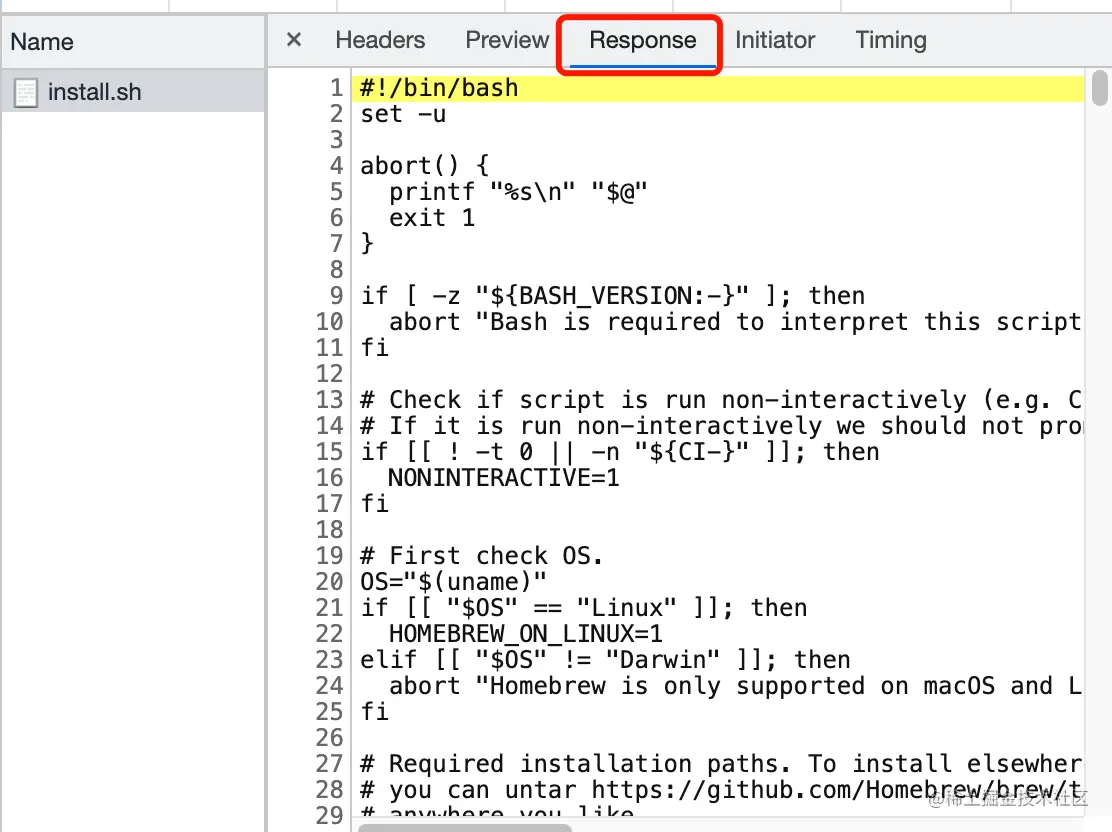The width and height of the screenshot is (1112, 832).
Task: Click the 'elif [[ "$OS" != "Darwin"' line
Action: click(x=605, y=660)
